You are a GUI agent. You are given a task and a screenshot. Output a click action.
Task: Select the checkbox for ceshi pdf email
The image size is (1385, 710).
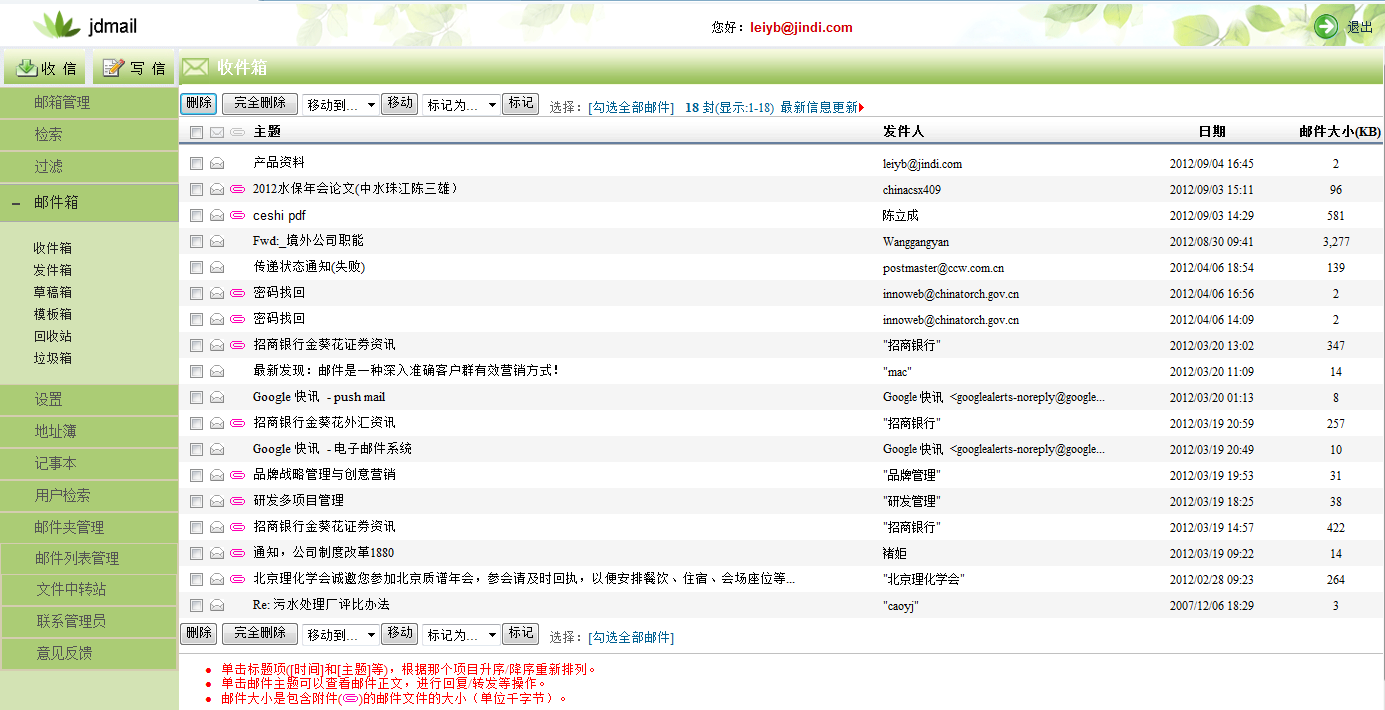point(197,215)
